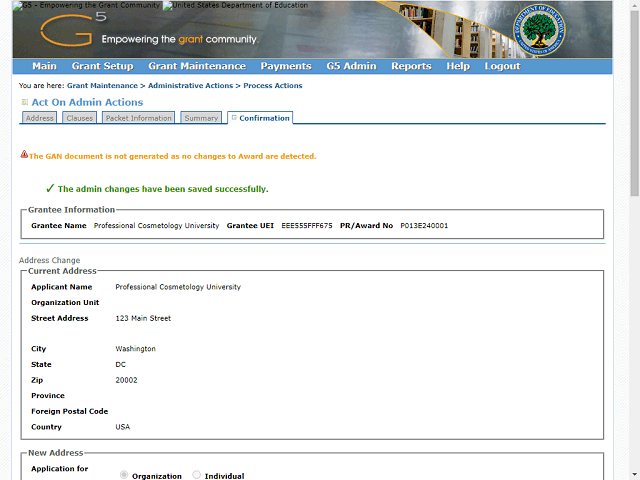
Task: Click the Grantee Name value Professional Cosmetology University
Action: point(156,226)
